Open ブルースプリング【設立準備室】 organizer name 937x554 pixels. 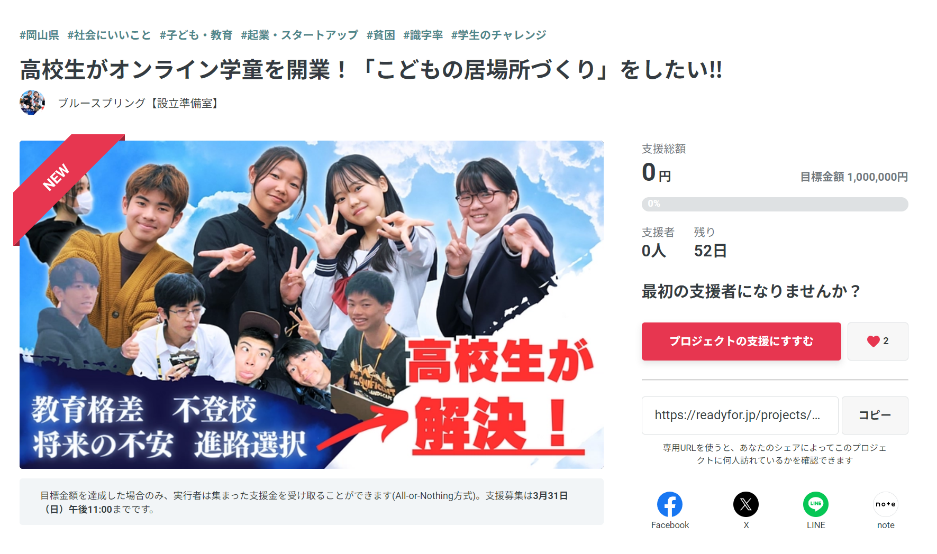click(140, 103)
